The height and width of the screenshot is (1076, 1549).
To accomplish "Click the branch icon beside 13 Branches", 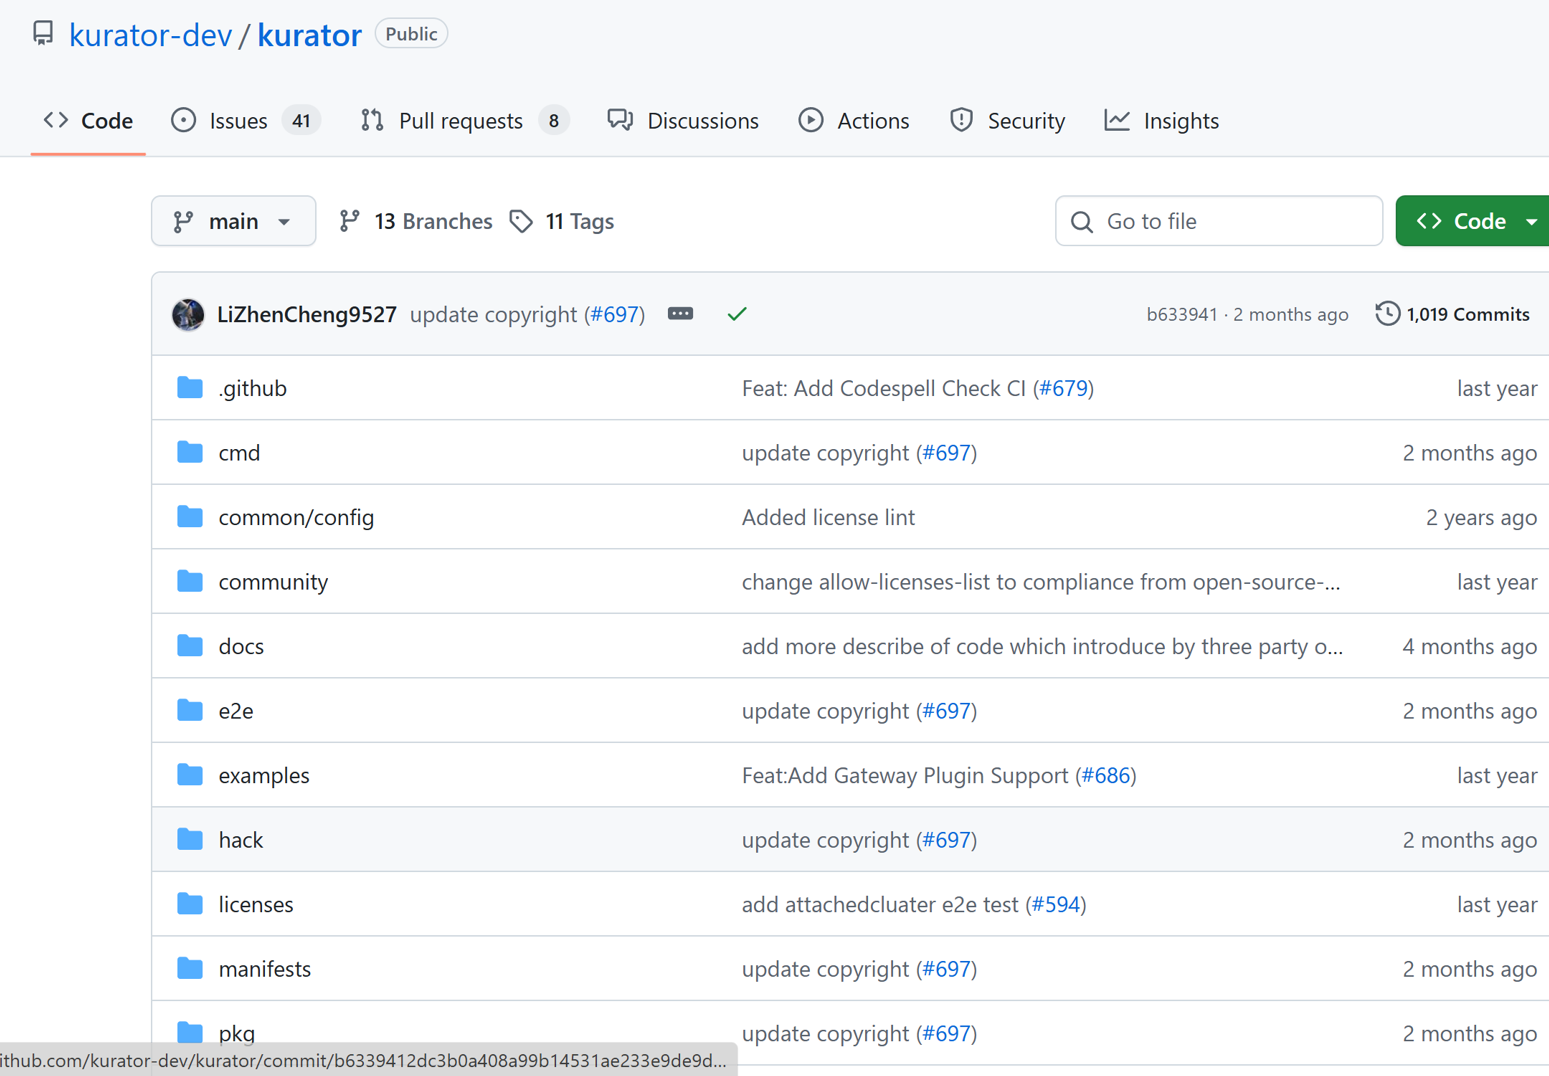I will coord(349,221).
